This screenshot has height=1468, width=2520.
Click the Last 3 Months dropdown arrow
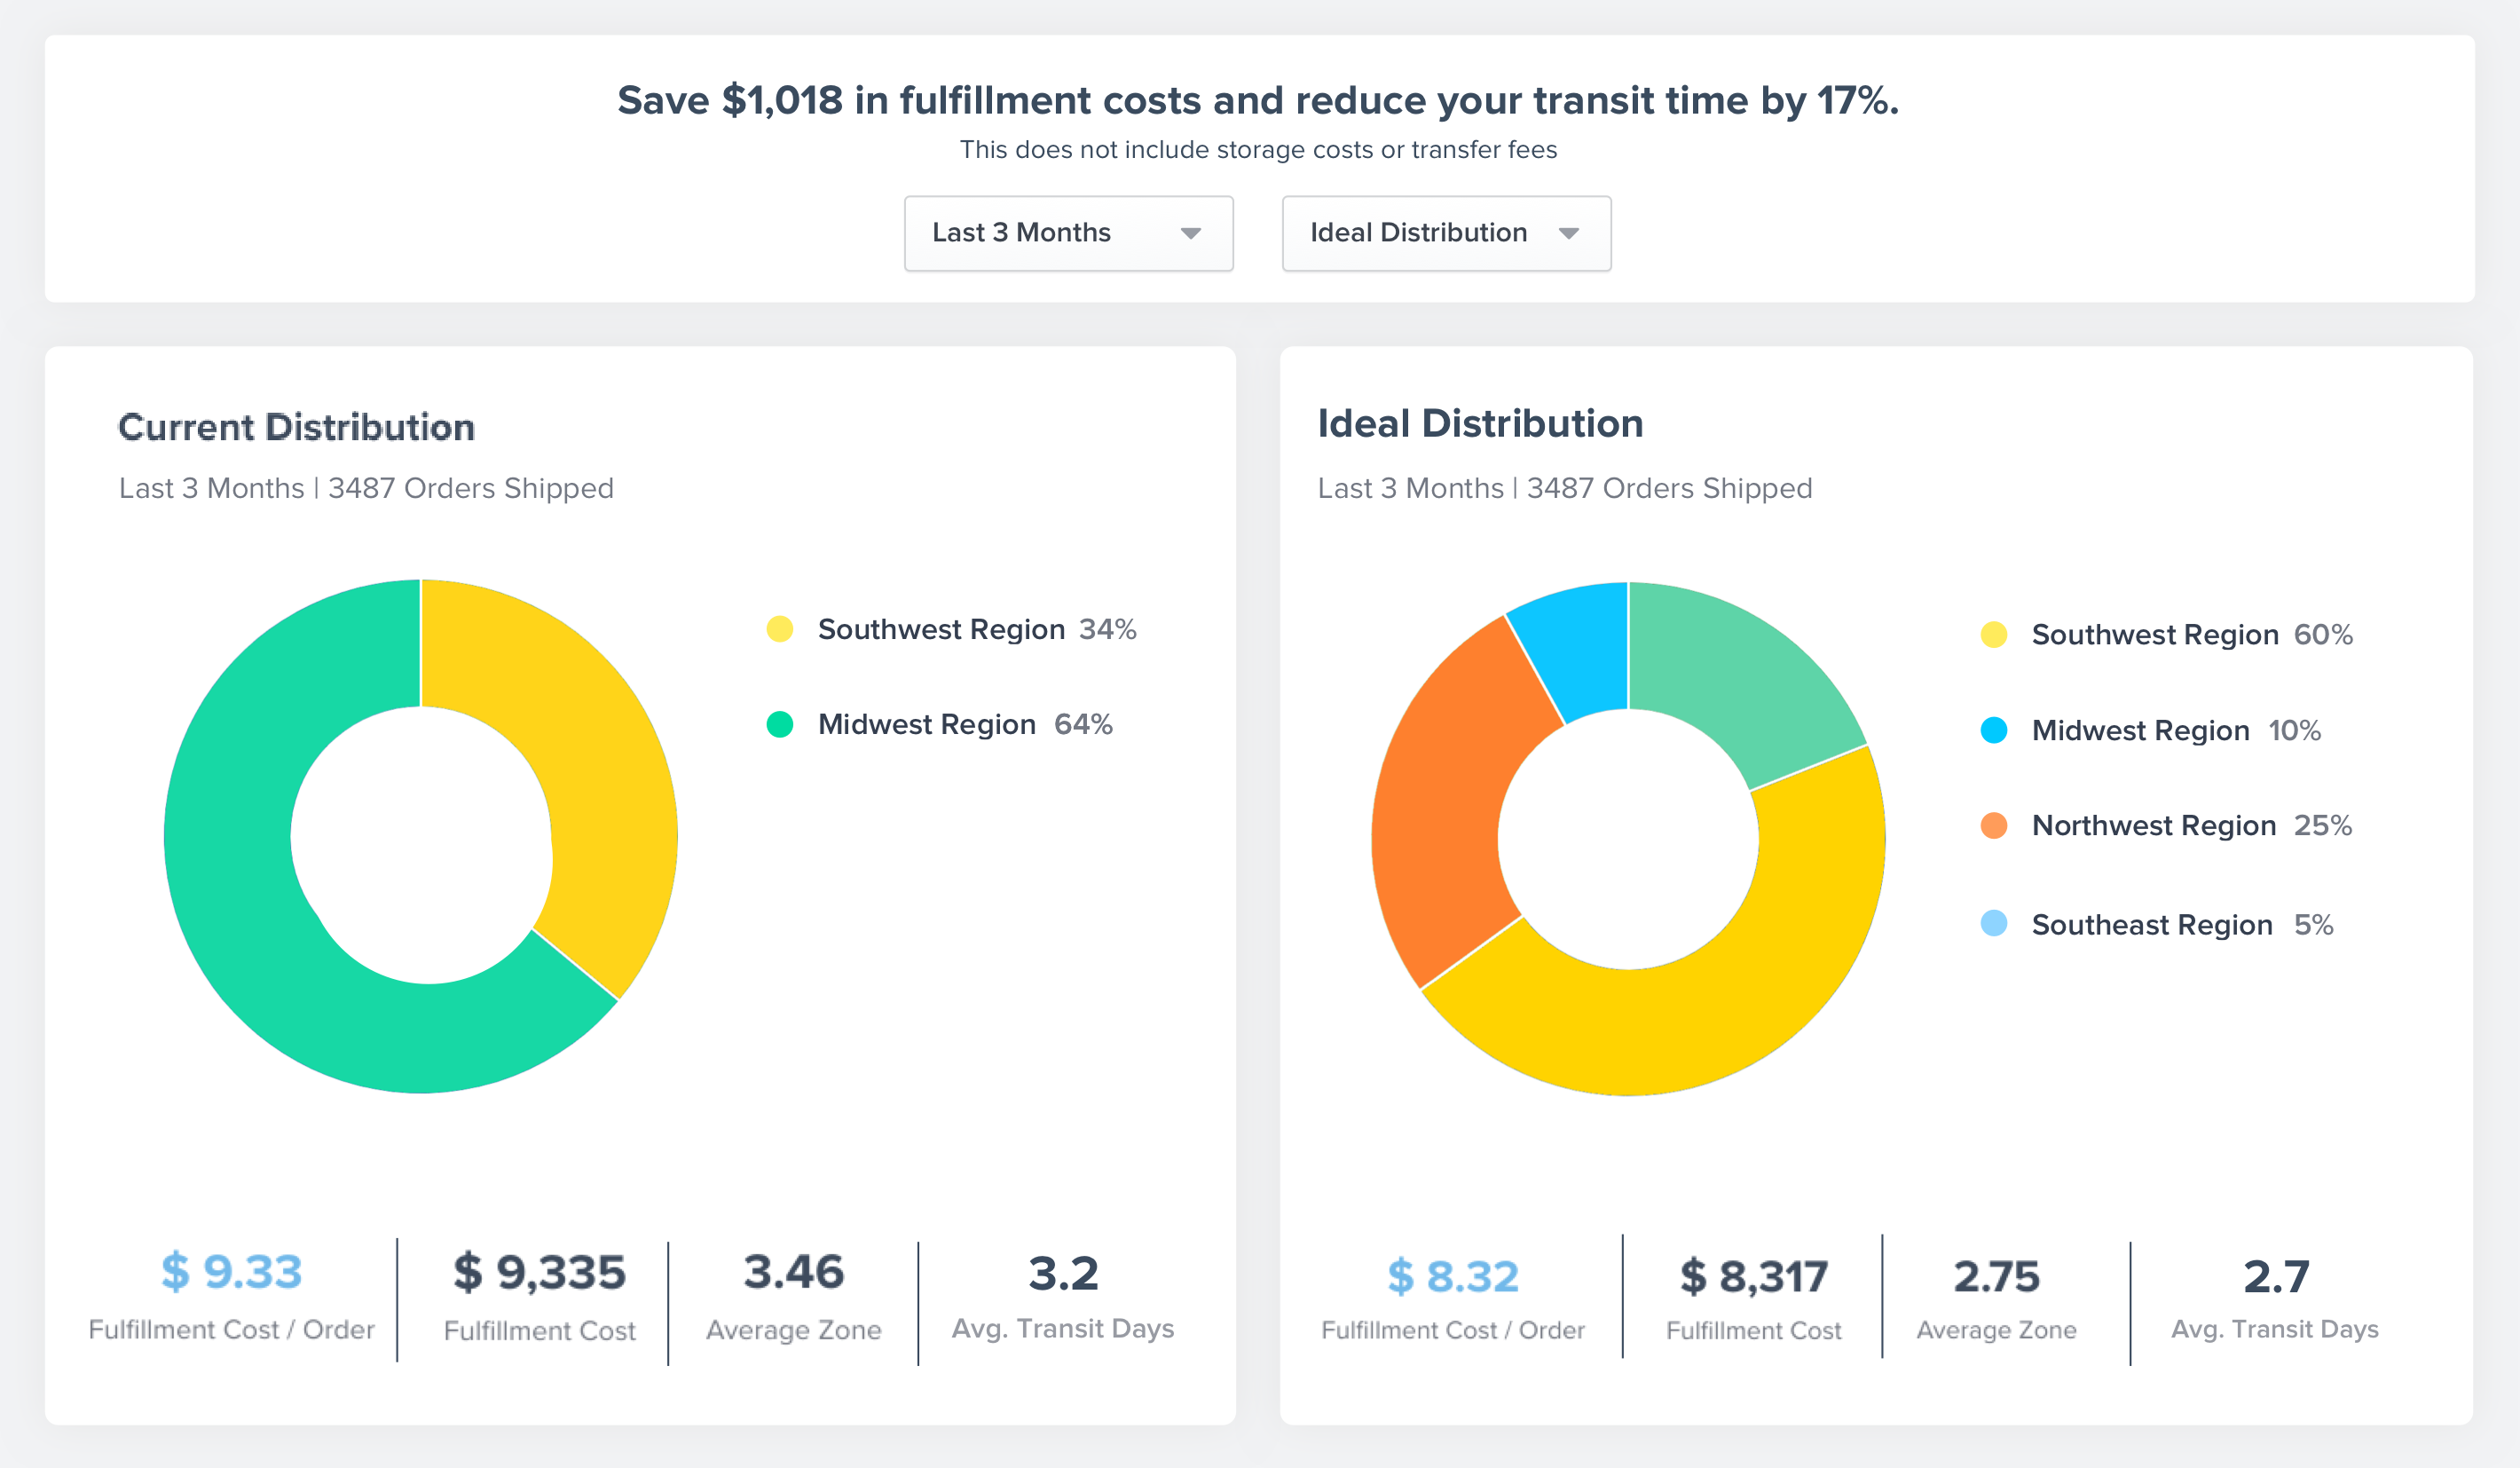pos(1190,234)
